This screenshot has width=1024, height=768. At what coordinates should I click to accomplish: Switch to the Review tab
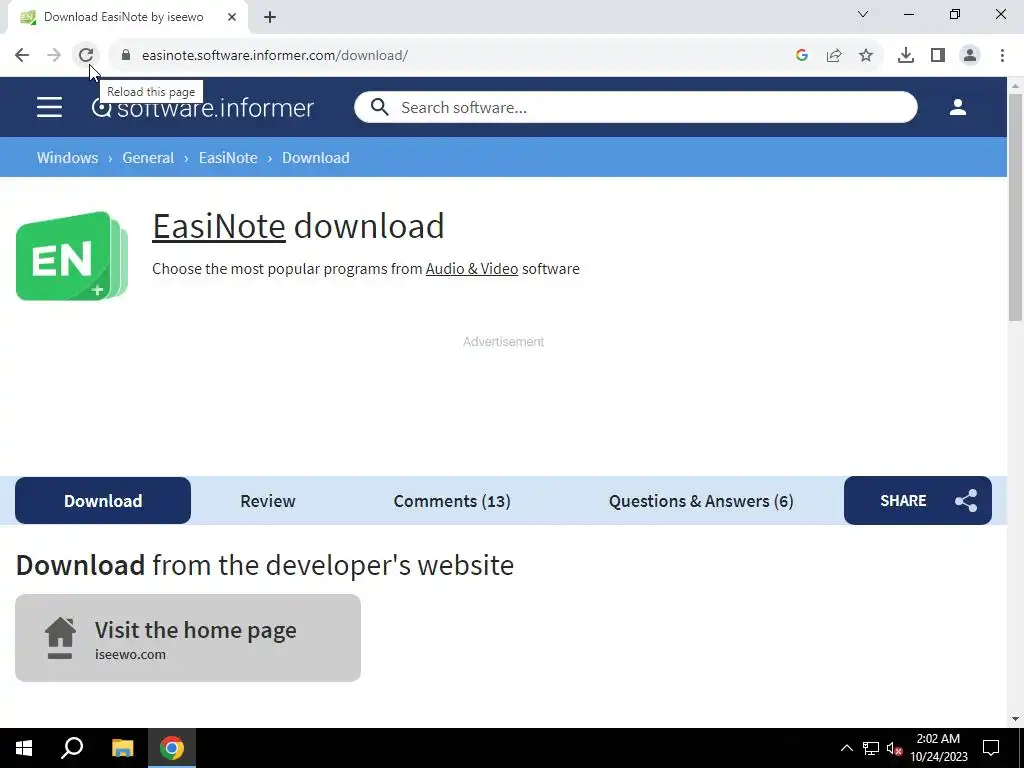(268, 501)
